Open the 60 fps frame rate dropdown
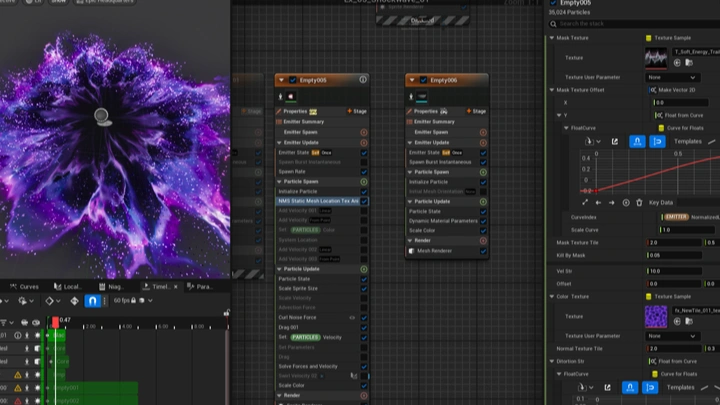Screen dimensions: 720x405 pyautogui.click(x=123, y=300)
